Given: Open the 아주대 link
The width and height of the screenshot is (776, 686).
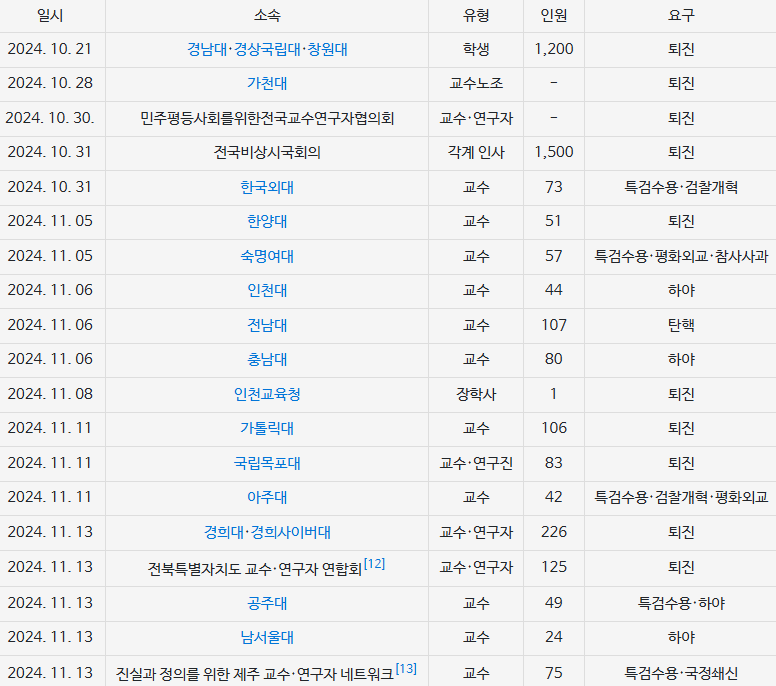Looking at the screenshot, I should [x=267, y=497].
